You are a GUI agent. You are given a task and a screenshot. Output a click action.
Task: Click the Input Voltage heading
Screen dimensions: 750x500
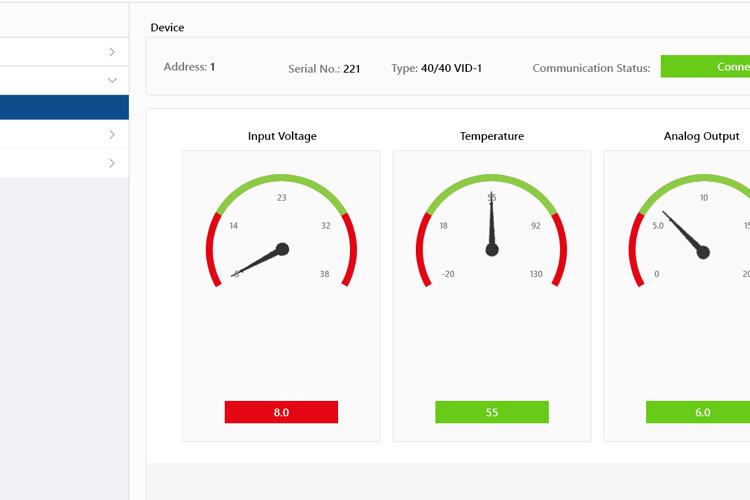click(x=282, y=136)
